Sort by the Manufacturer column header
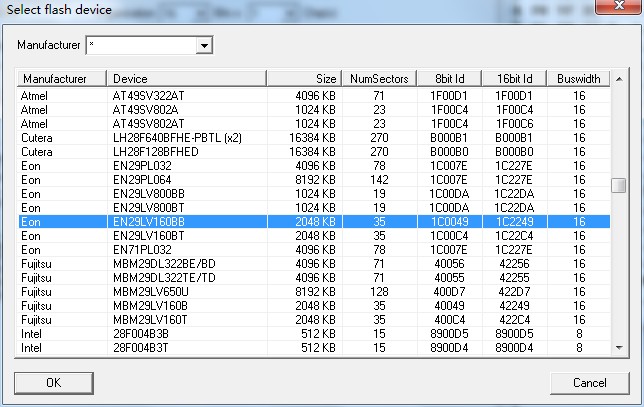644x407 pixels. point(62,78)
